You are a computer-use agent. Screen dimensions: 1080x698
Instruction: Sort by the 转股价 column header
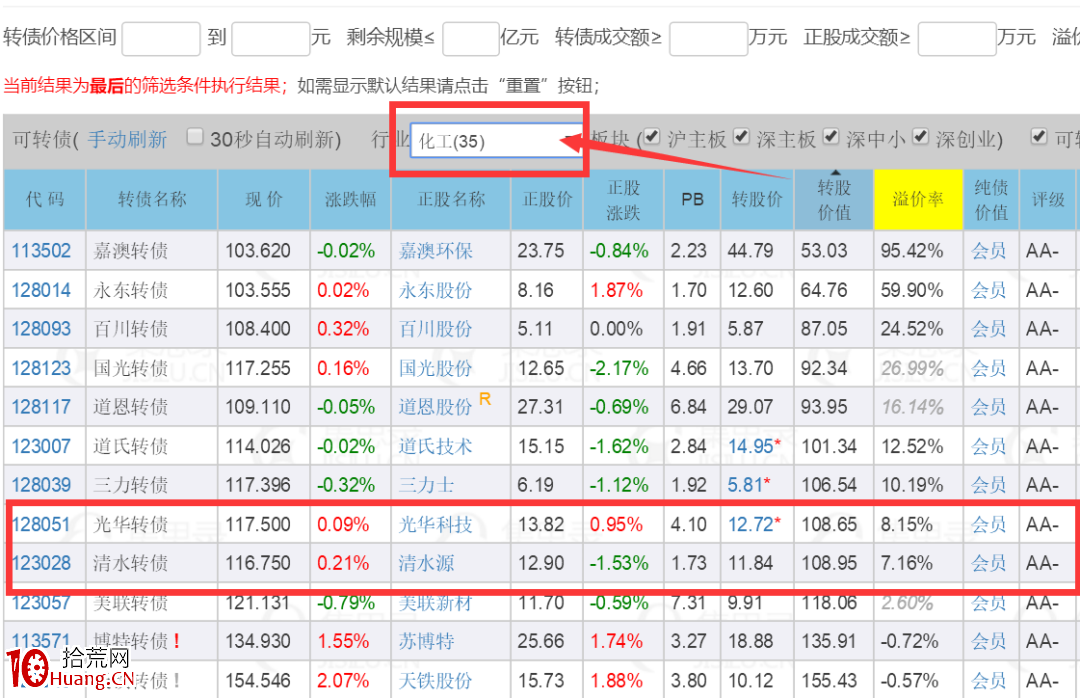pos(757,200)
